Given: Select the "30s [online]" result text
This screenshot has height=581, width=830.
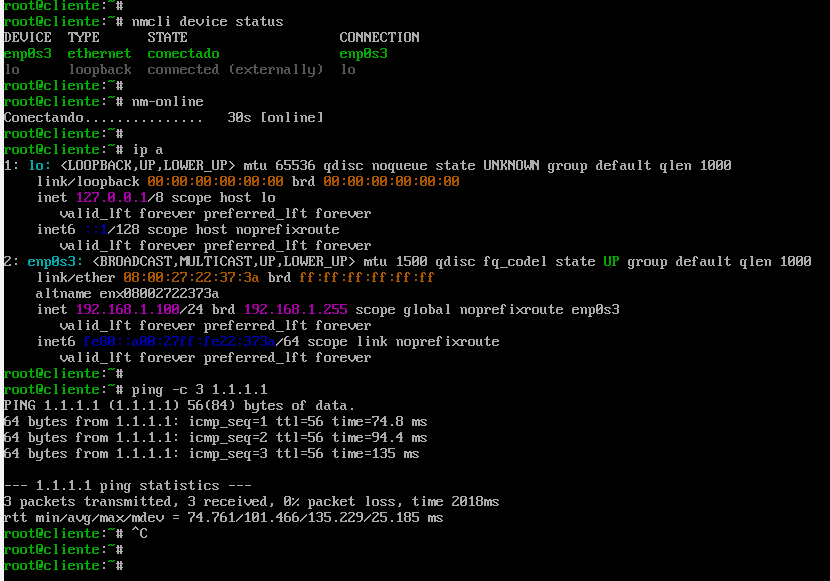Looking at the screenshot, I should tap(275, 117).
